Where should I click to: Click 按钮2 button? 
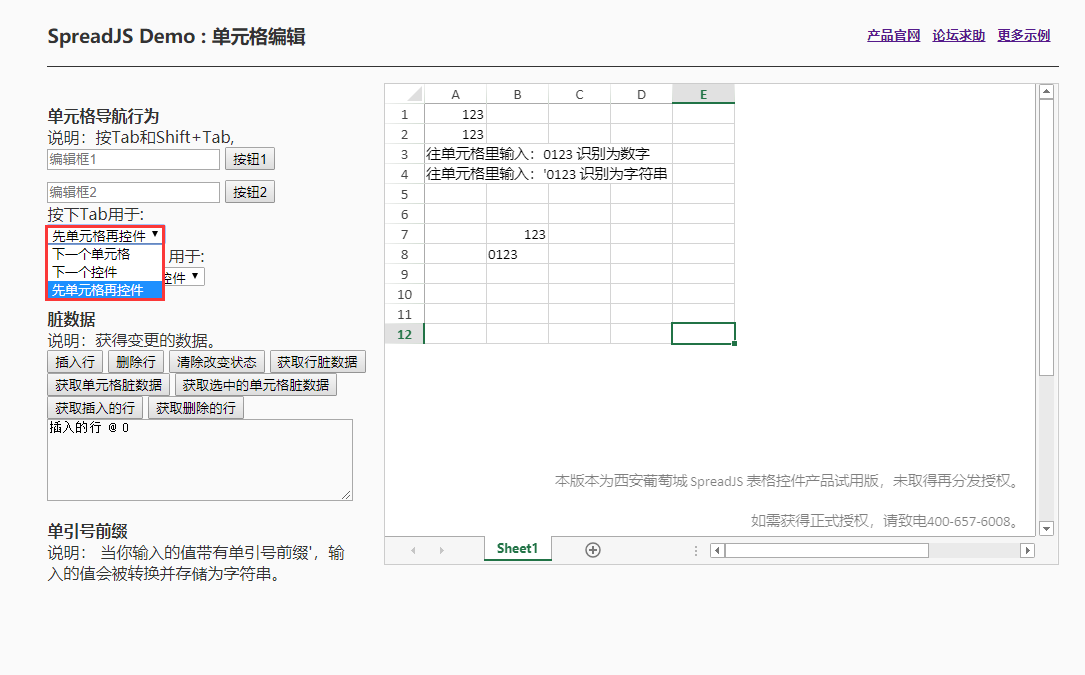click(250, 192)
